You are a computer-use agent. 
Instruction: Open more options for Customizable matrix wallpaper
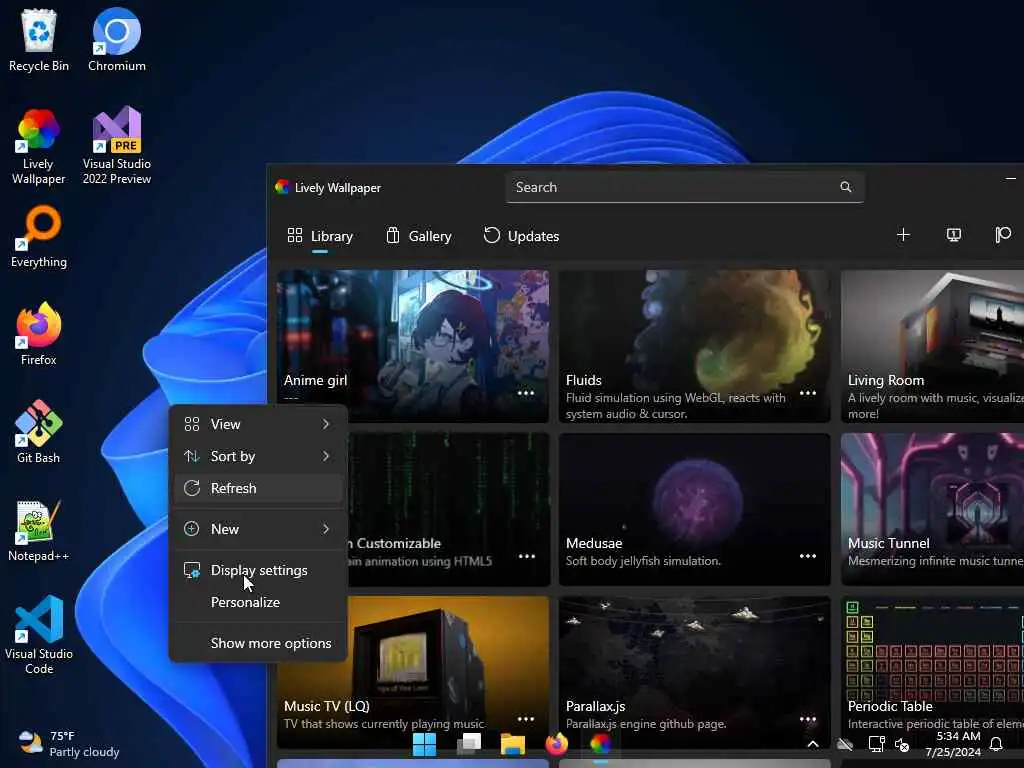pyautogui.click(x=526, y=556)
